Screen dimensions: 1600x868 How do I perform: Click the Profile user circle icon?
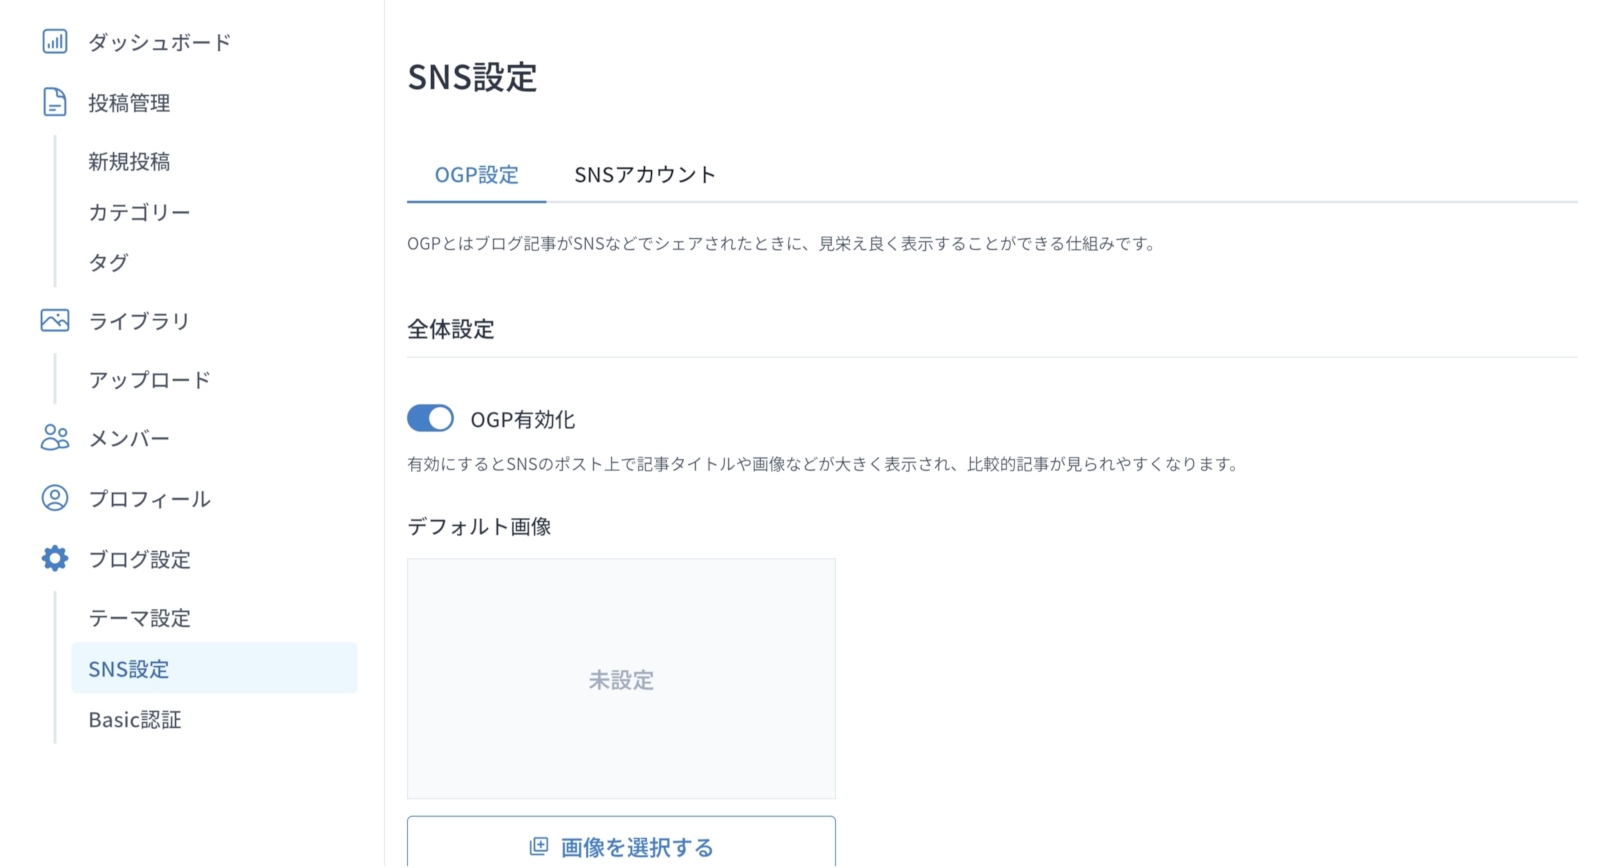point(55,498)
